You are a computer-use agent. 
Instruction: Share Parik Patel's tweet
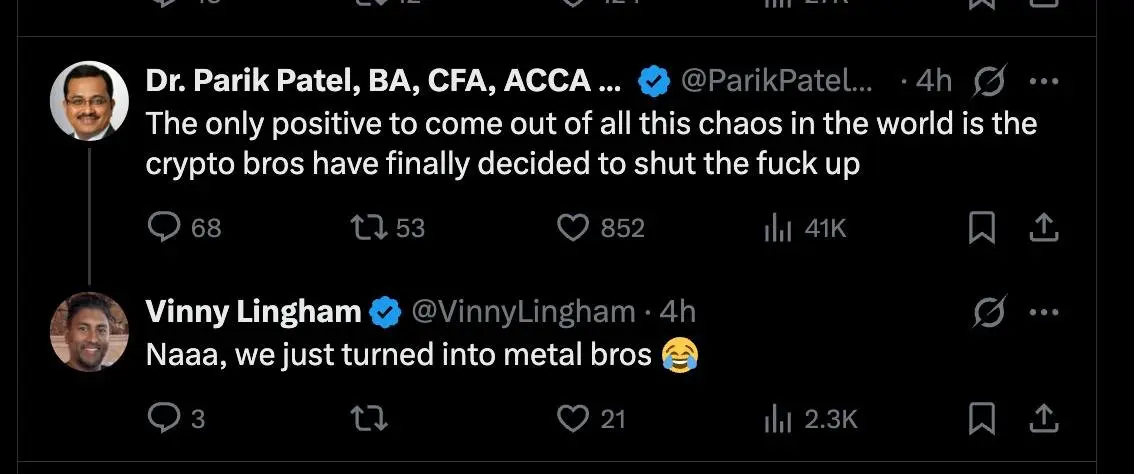(x=1043, y=228)
